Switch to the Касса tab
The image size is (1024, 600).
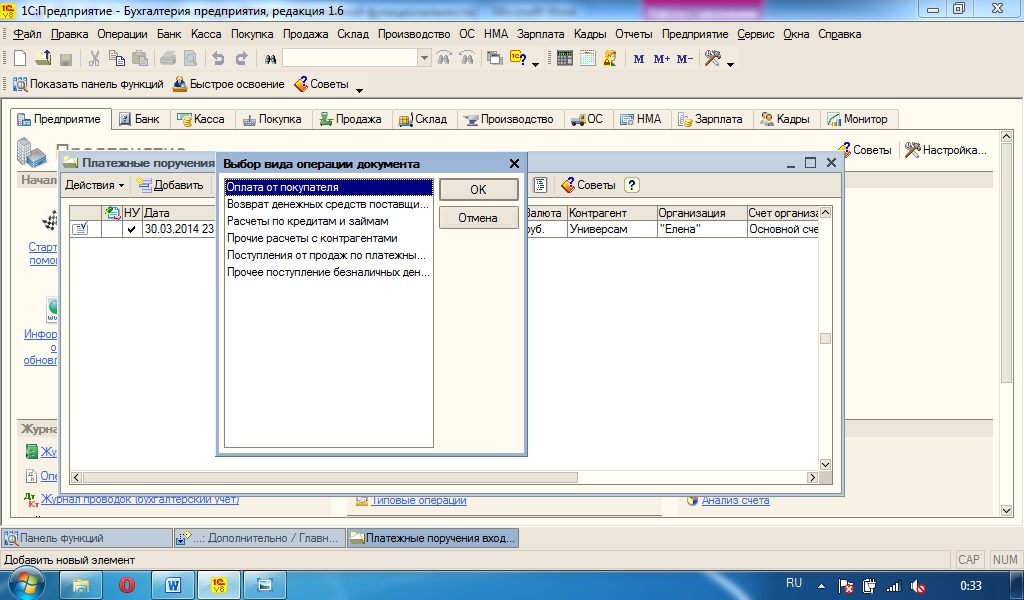click(x=200, y=119)
